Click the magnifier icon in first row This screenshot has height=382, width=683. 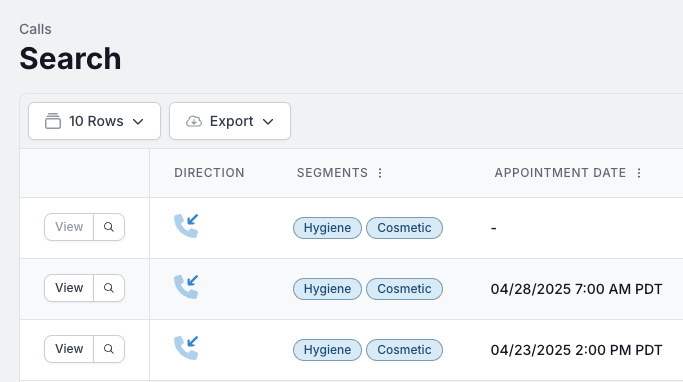click(x=109, y=227)
